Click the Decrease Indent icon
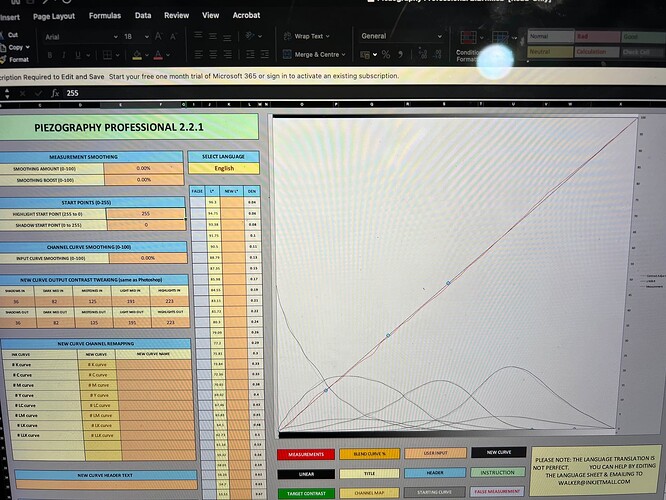This screenshot has height=500, width=666. click(x=250, y=54)
